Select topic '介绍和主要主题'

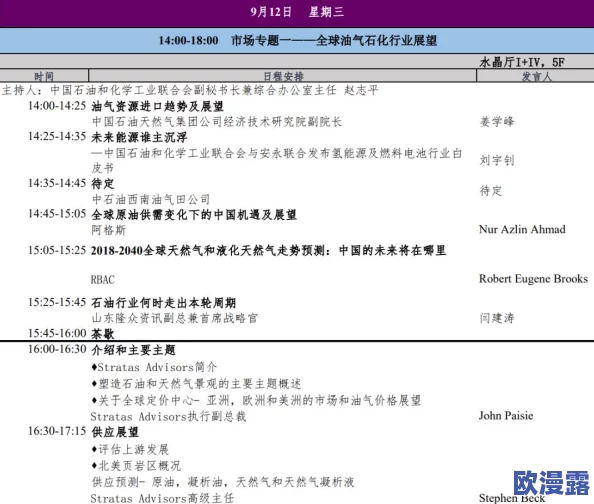tap(133, 350)
